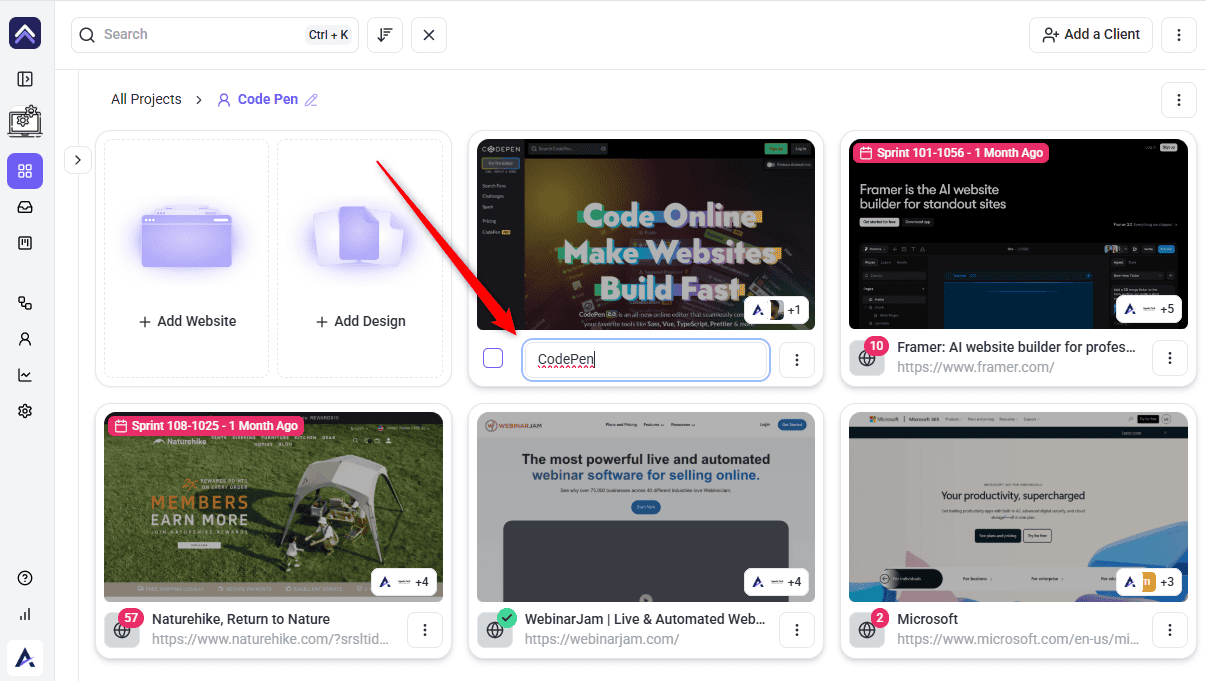Open the kanban board sidebar icon

25,243
